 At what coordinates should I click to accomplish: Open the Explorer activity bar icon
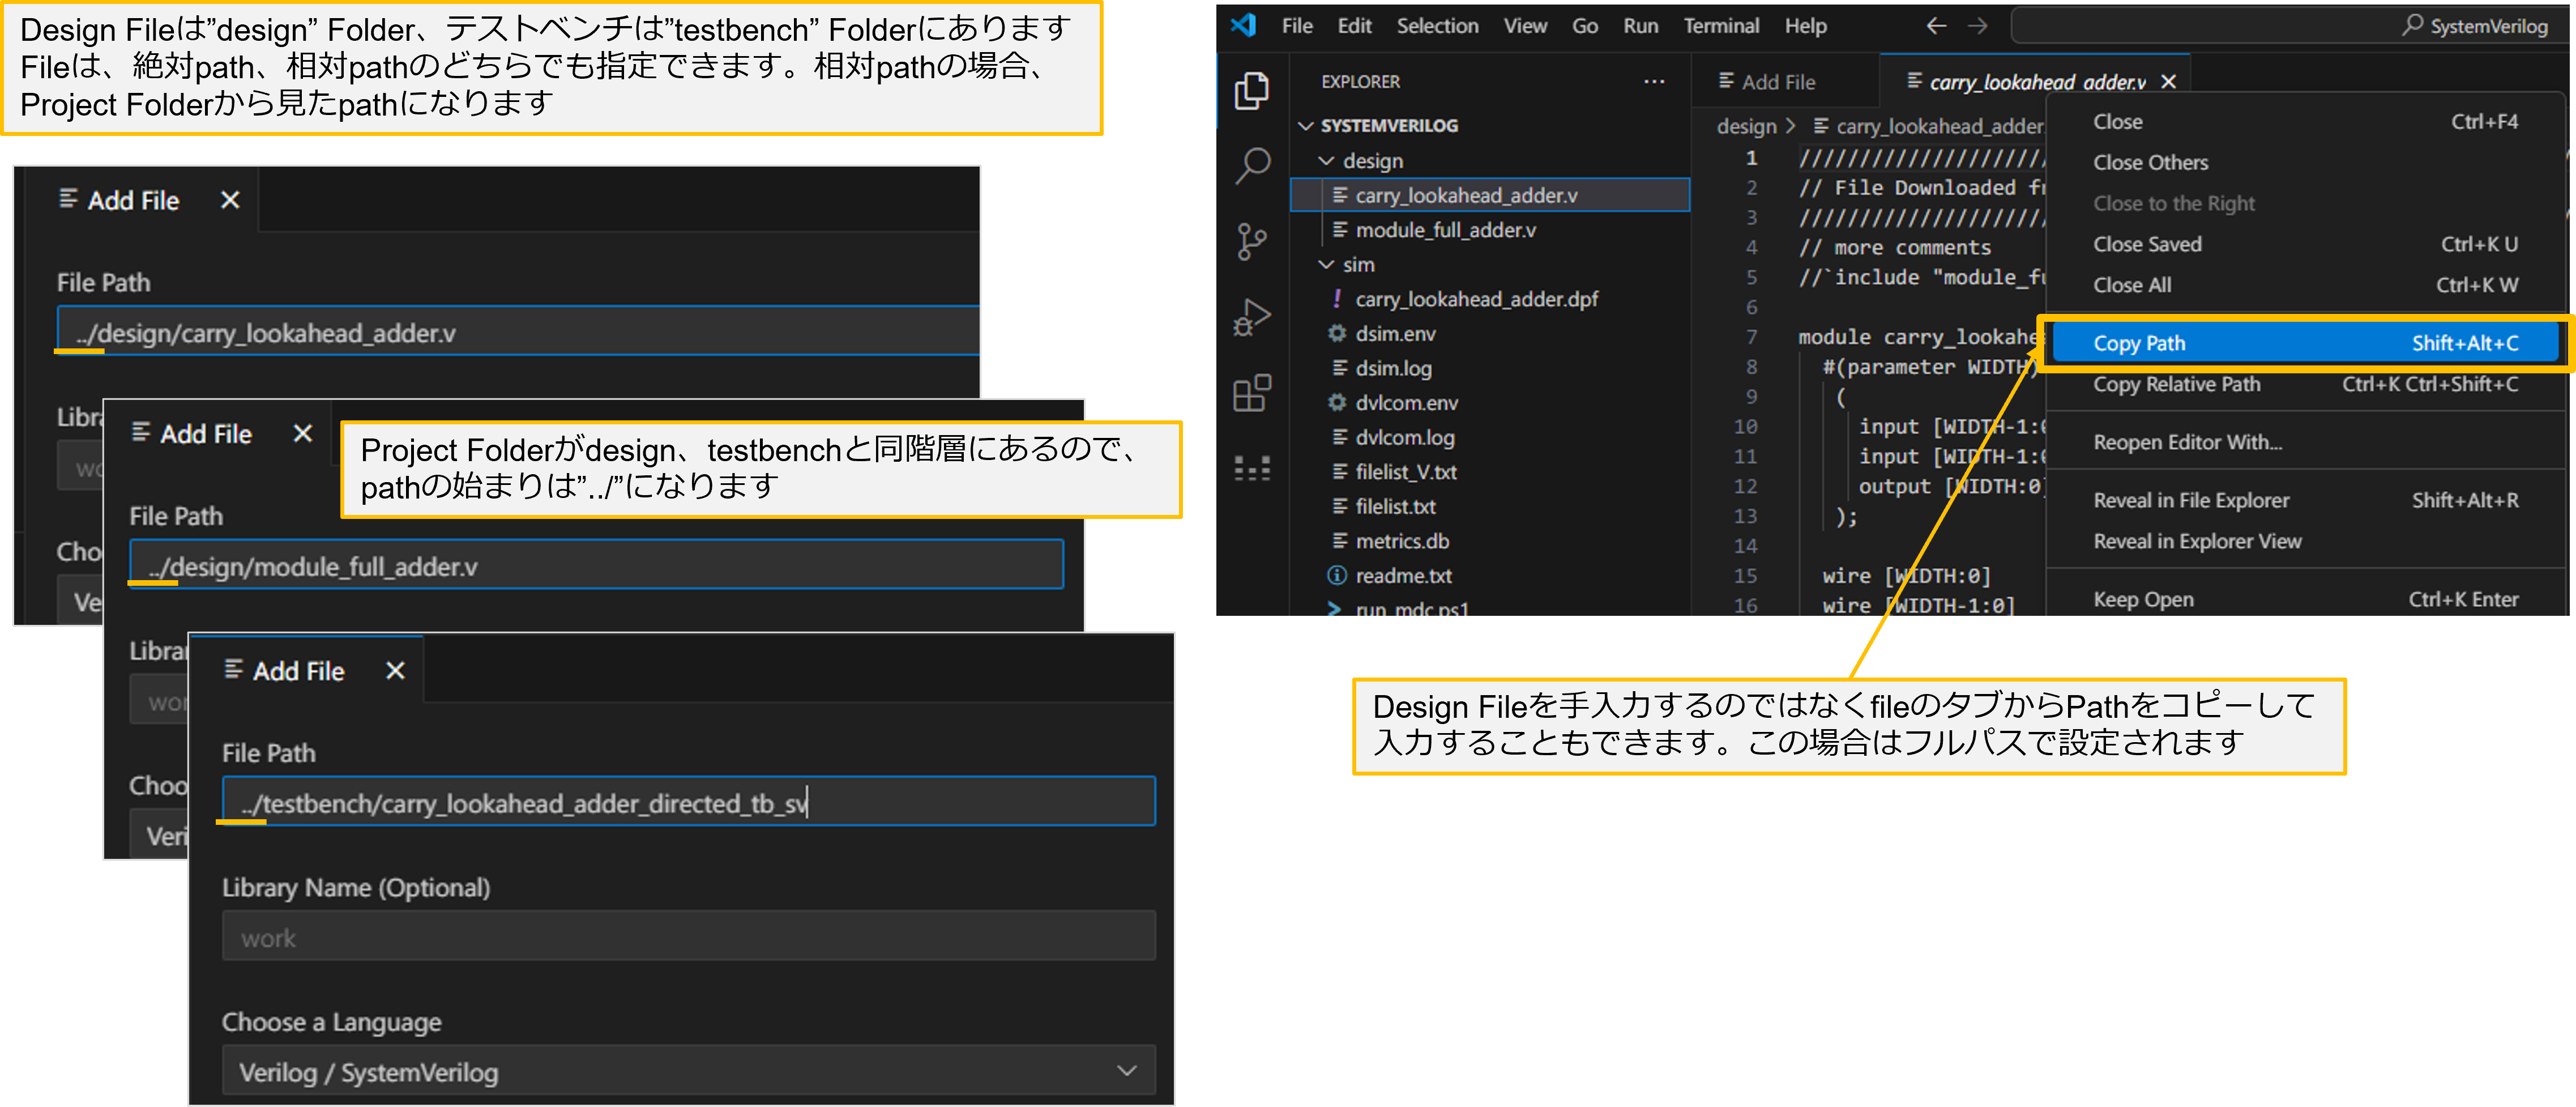point(1251,91)
